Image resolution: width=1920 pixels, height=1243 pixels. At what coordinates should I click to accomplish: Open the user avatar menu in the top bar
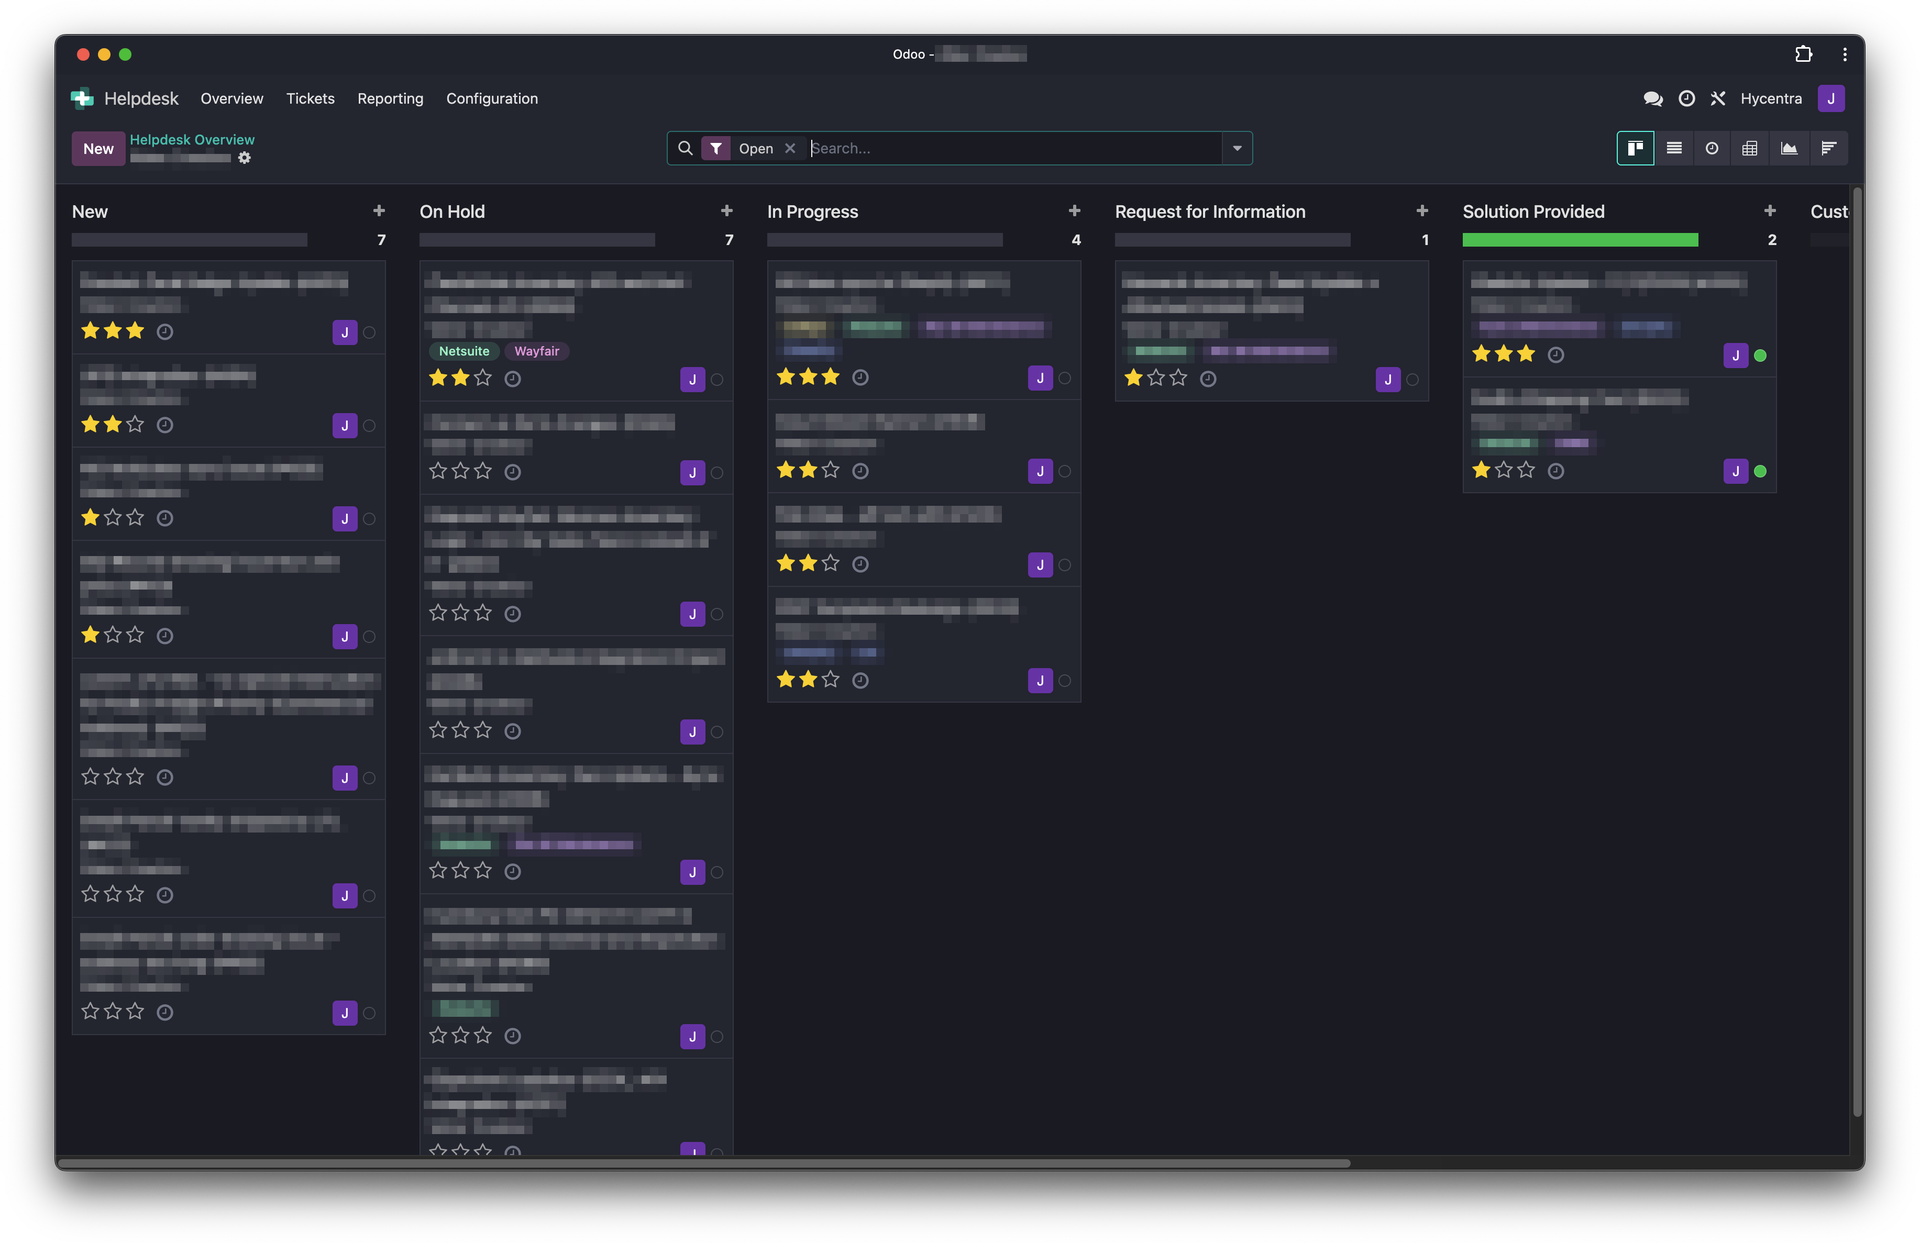point(1831,98)
